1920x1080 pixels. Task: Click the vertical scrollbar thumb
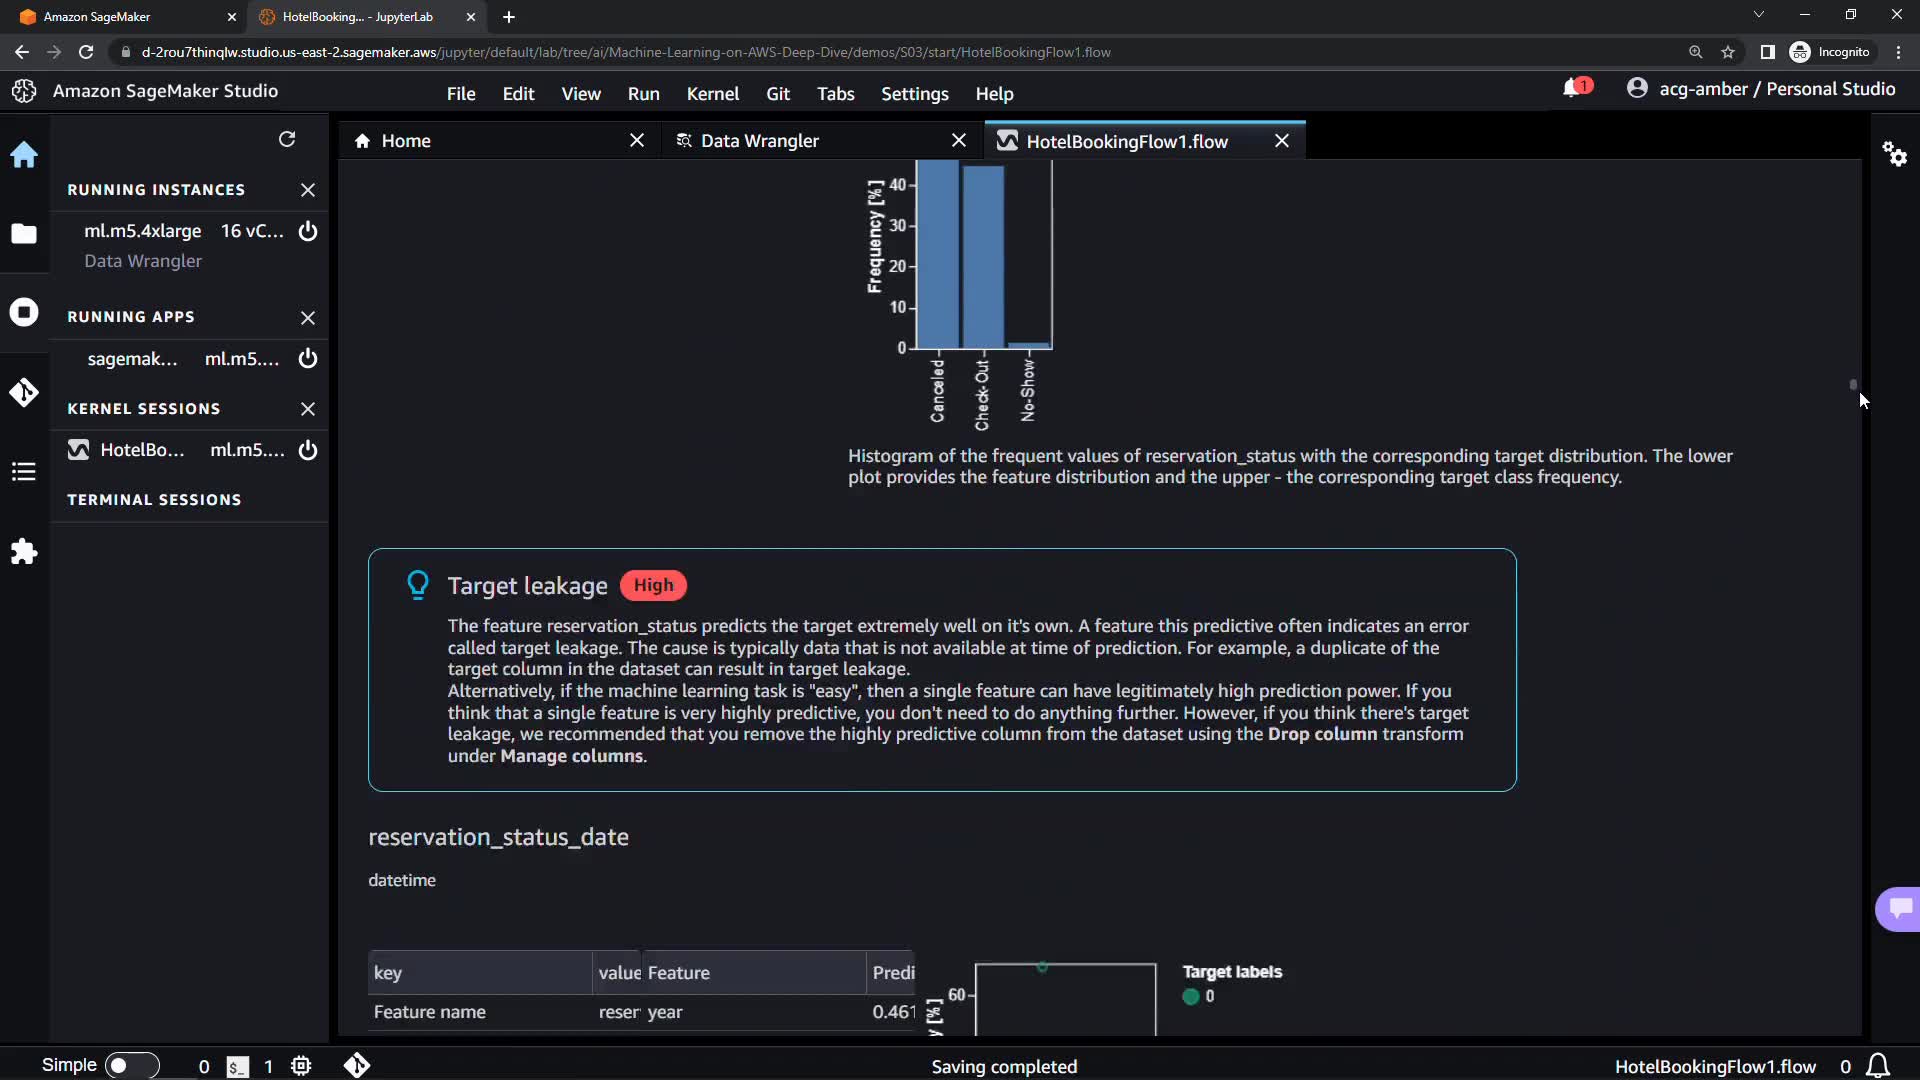tap(1853, 384)
